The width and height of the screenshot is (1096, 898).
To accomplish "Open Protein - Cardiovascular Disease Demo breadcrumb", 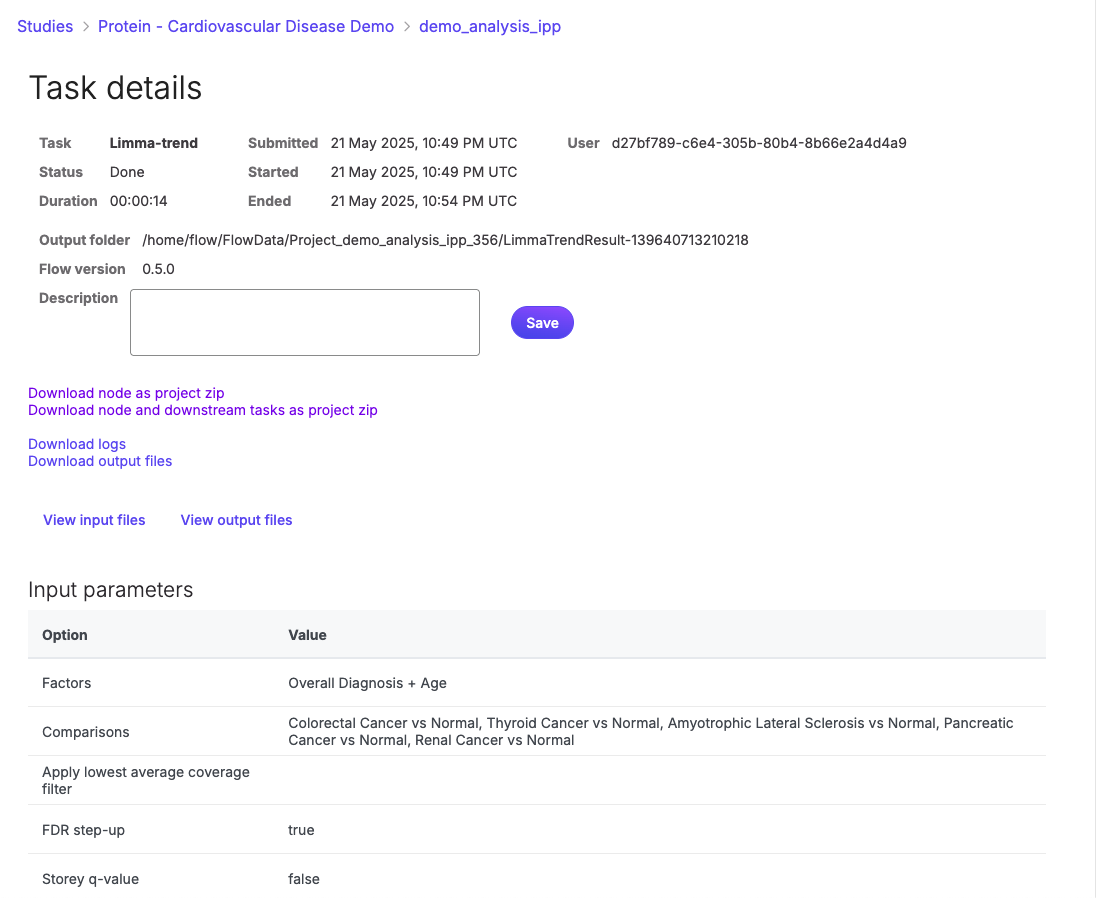I will [x=246, y=26].
